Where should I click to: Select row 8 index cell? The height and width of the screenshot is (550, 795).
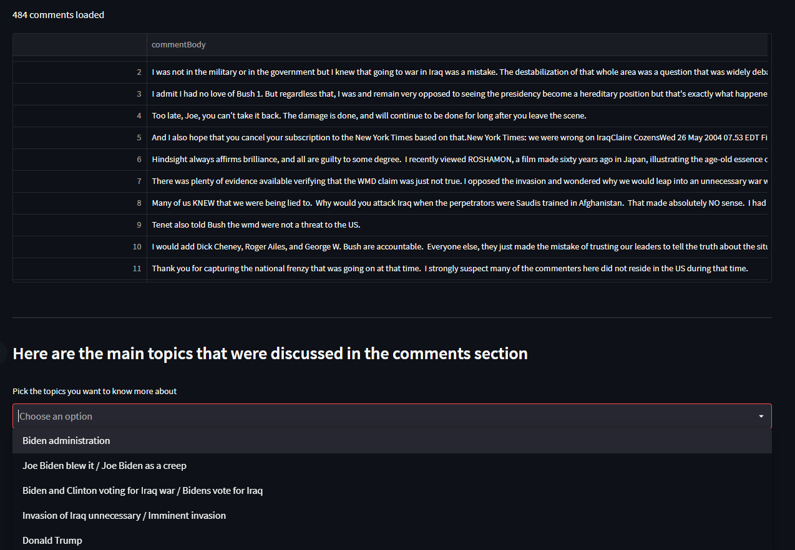tap(80, 203)
